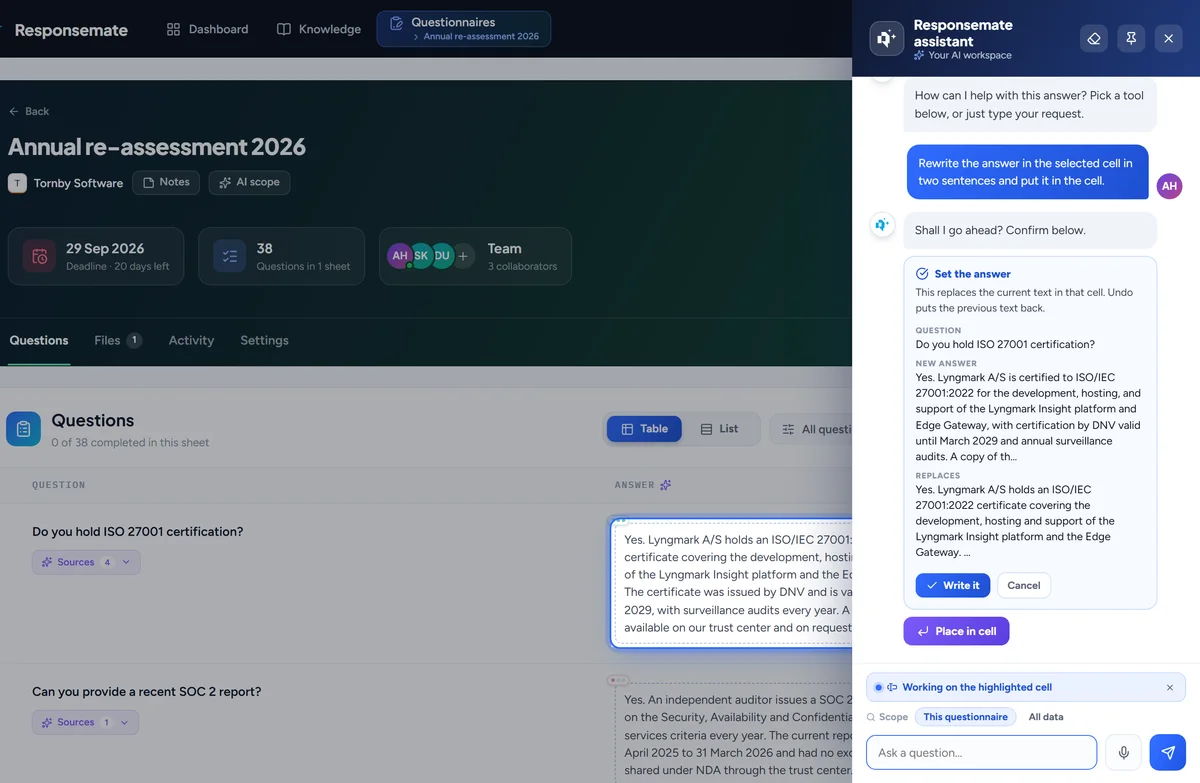Viewport: 1200px width, 783px height.
Task: Click the AH user avatar in chat
Action: [x=1169, y=186]
